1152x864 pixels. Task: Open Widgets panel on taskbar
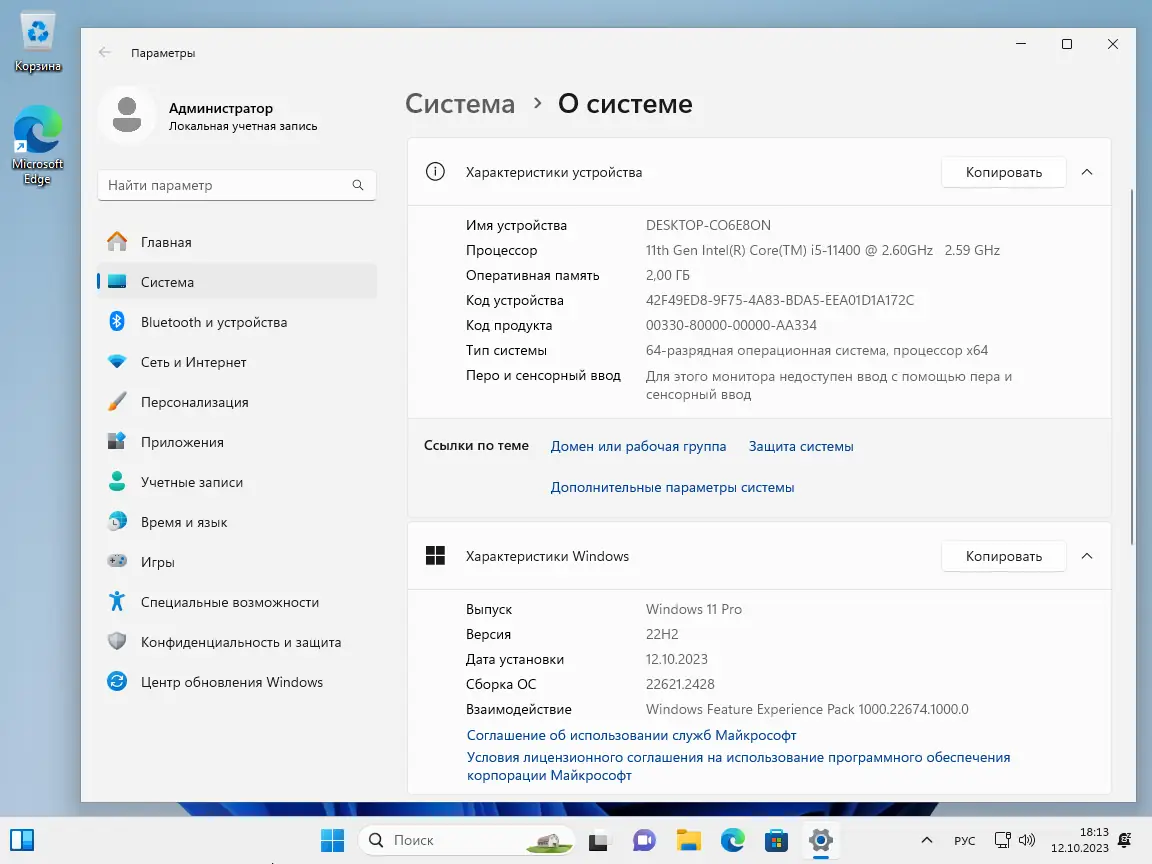point(22,840)
